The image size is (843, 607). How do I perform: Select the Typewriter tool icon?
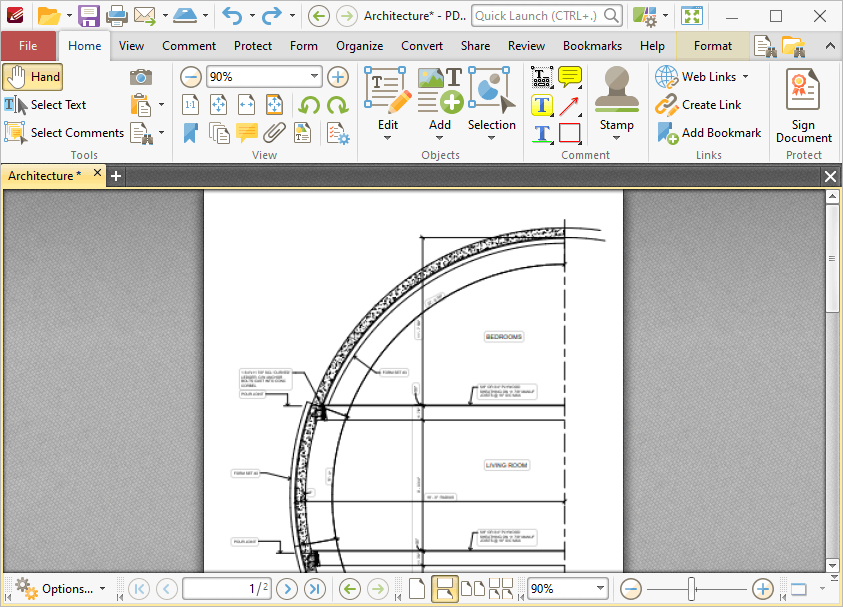coord(541,77)
